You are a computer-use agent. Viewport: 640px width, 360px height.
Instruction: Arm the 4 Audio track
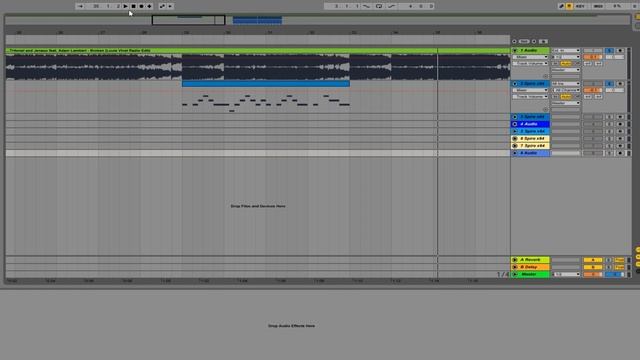pos(620,124)
